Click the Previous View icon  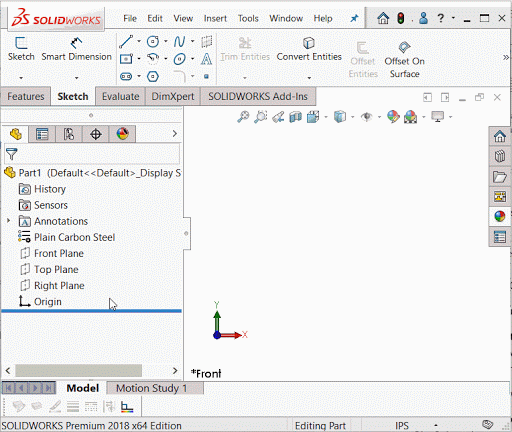[278, 117]
